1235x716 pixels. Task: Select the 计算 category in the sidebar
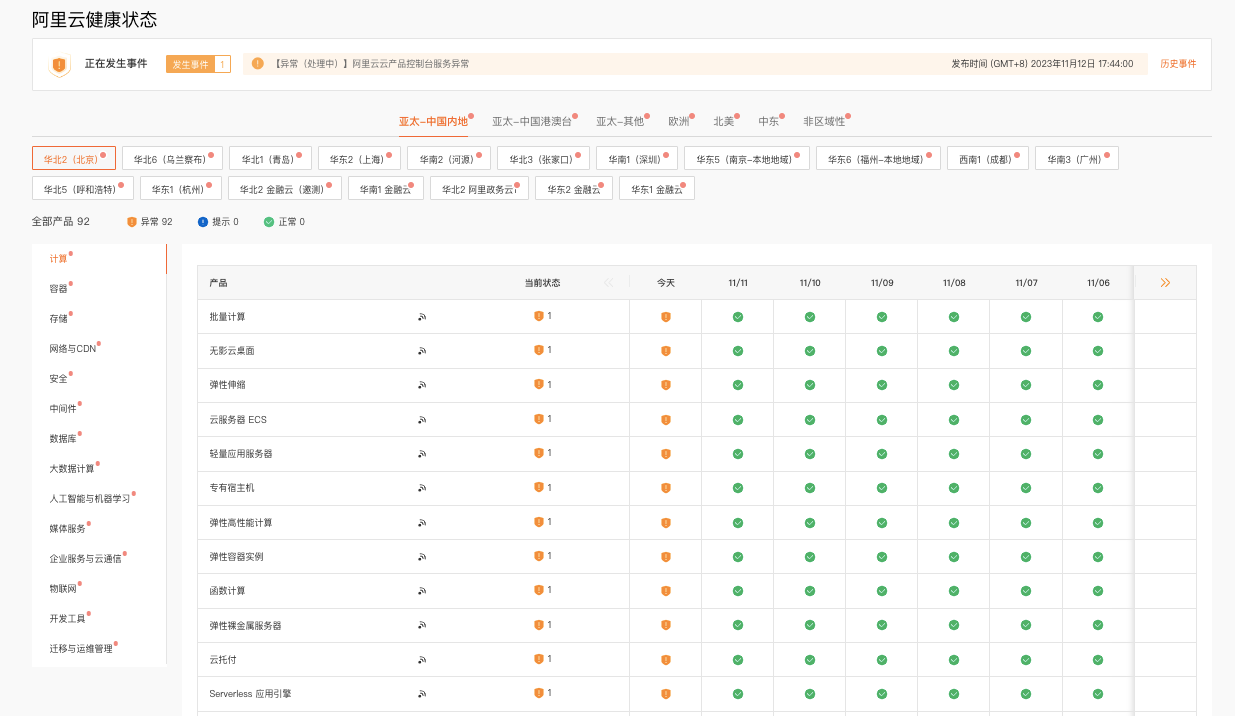pyautogui.click(x=59, y=259)
